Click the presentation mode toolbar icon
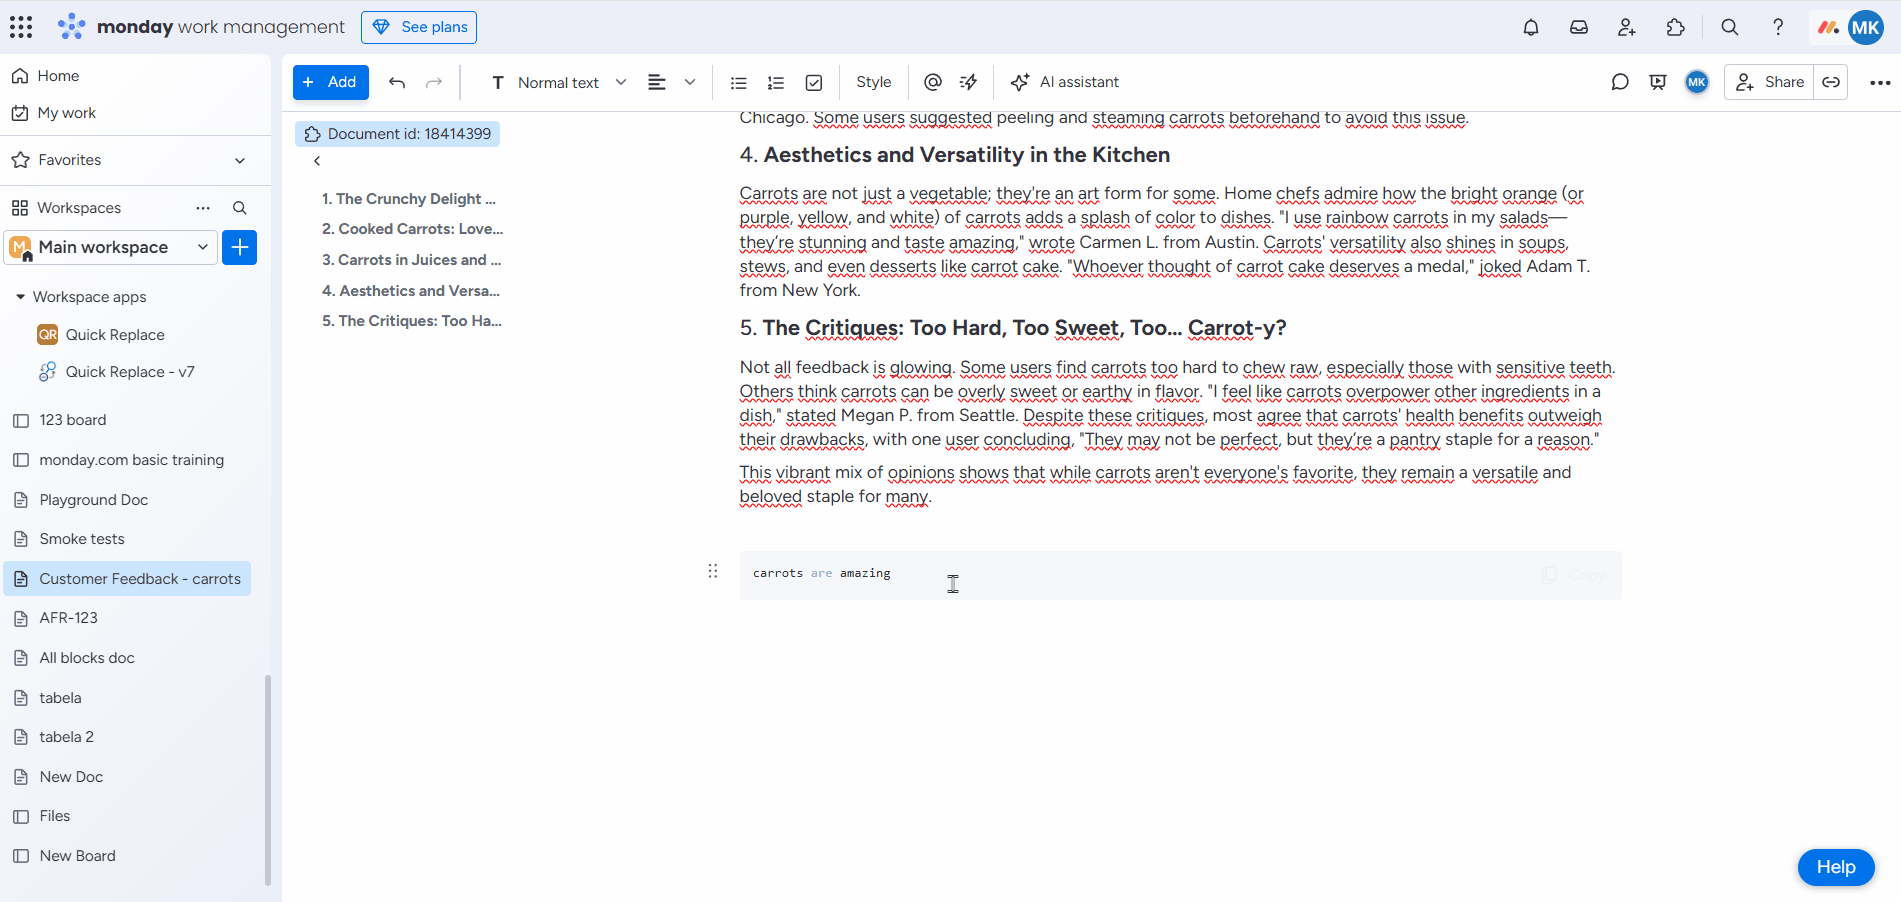 pyautogui.click(x=1658, y=82)
